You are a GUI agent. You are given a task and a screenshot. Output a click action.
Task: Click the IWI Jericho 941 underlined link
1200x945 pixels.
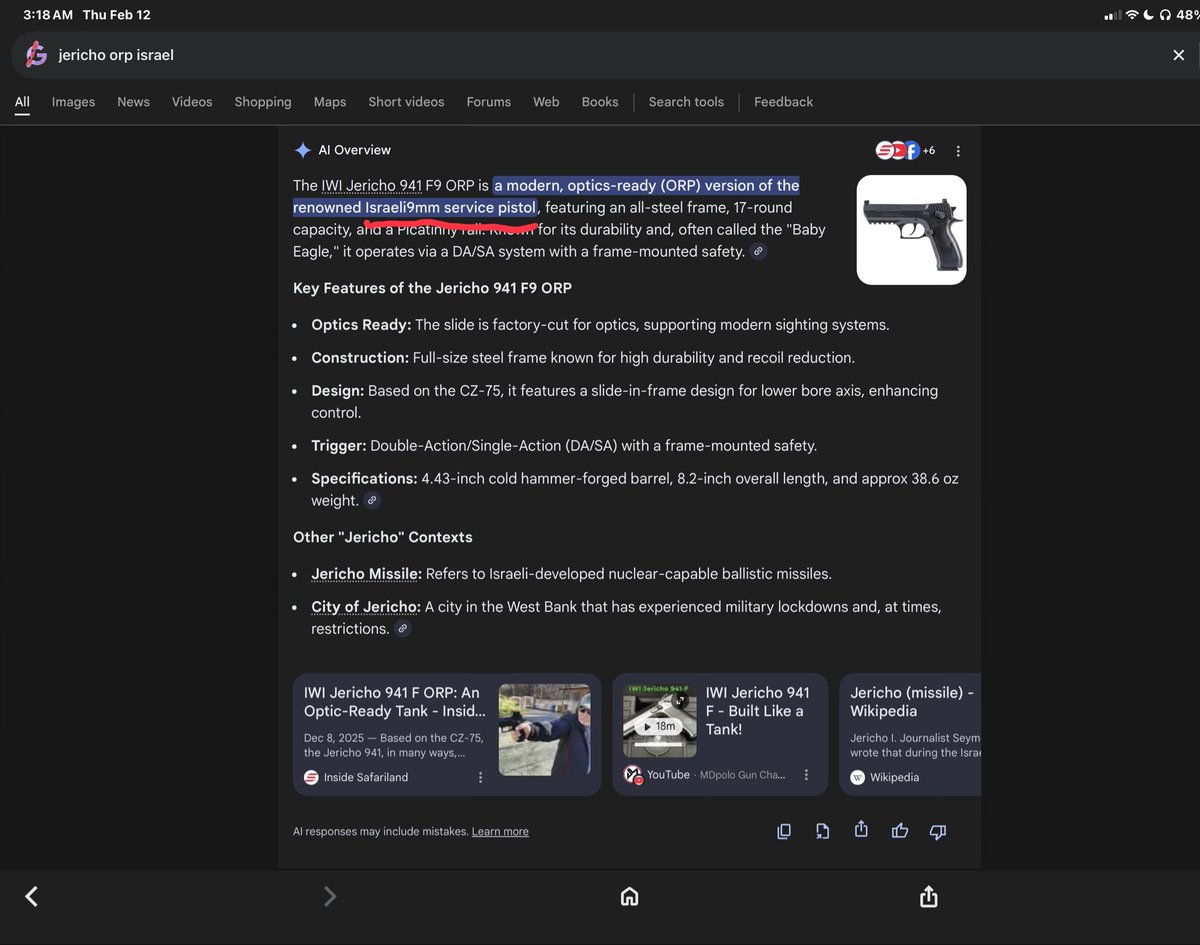coord(371,185)
